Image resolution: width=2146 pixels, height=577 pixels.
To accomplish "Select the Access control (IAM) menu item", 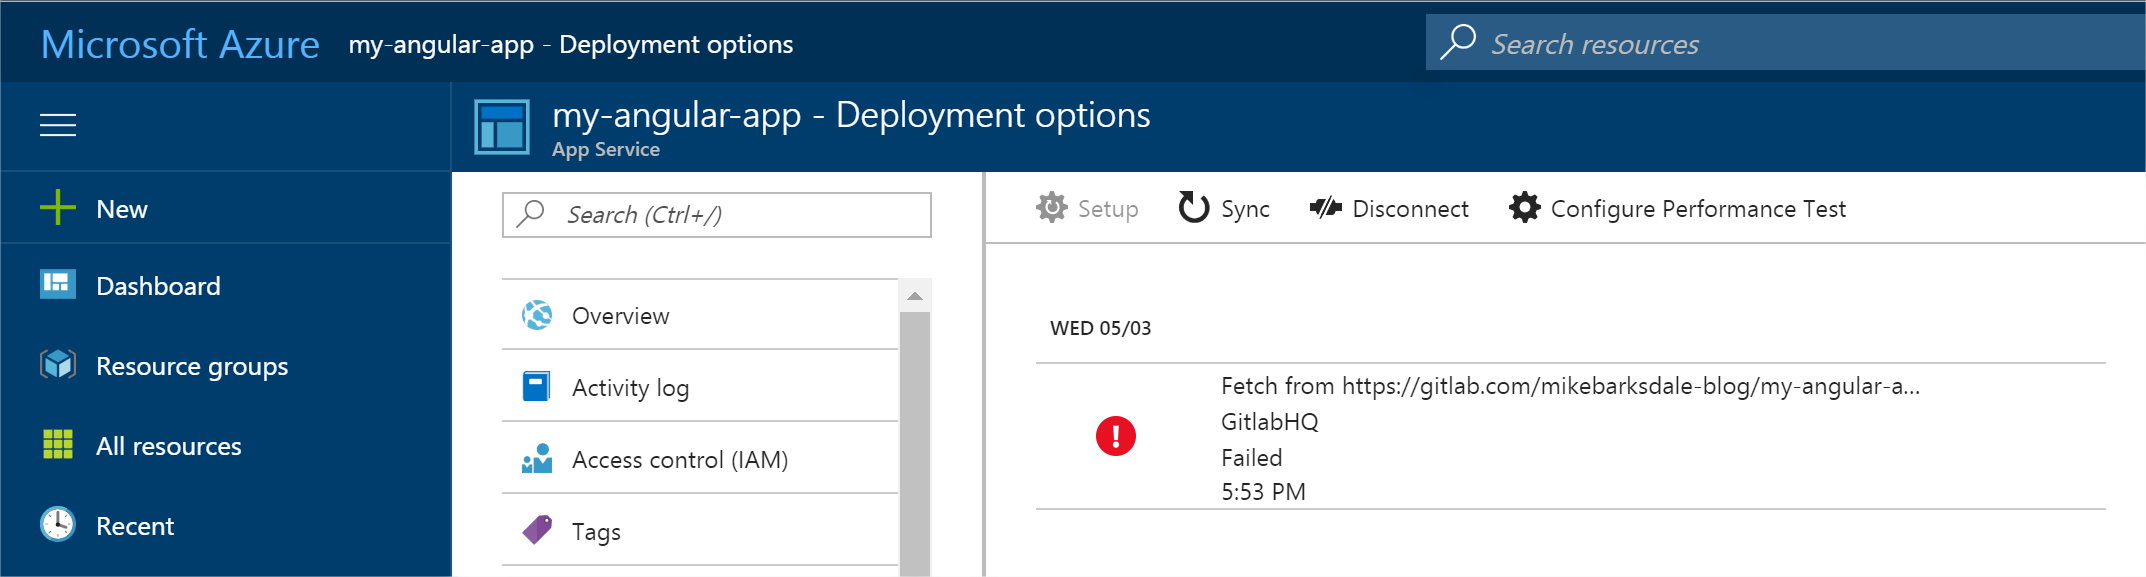I will pos(700,459).
